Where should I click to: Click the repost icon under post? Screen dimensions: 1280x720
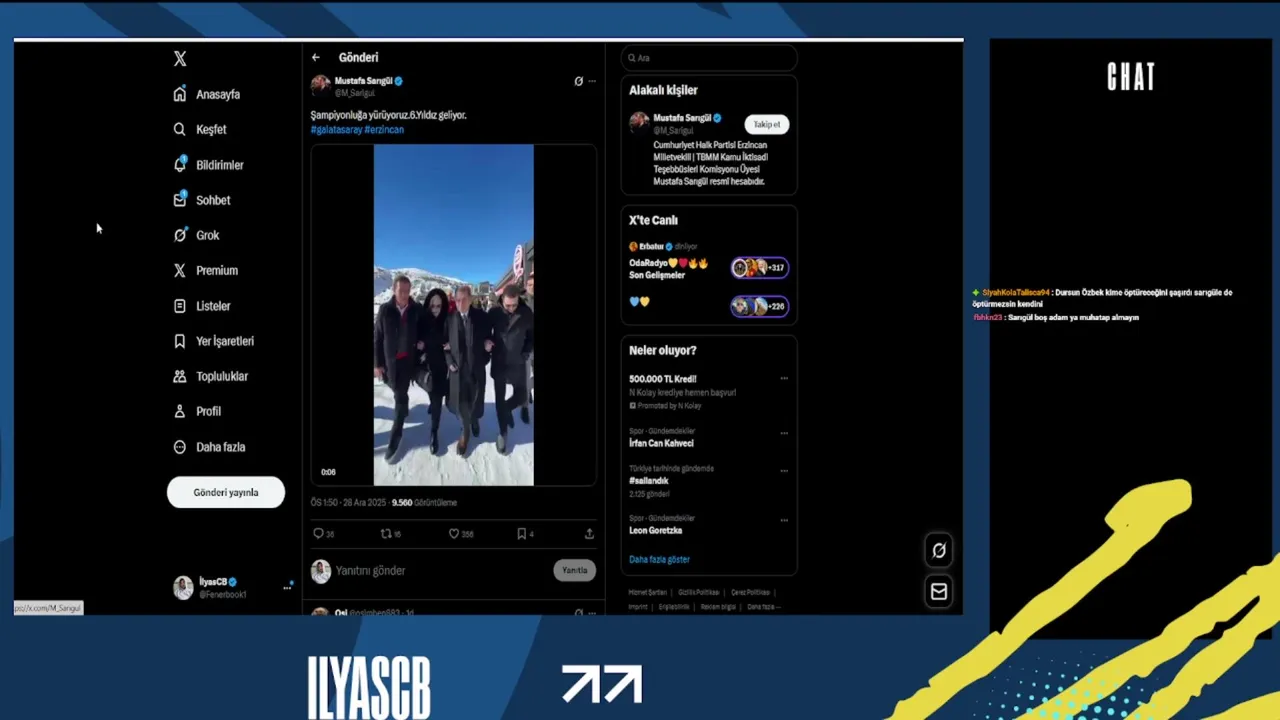[x=386, y=534]
